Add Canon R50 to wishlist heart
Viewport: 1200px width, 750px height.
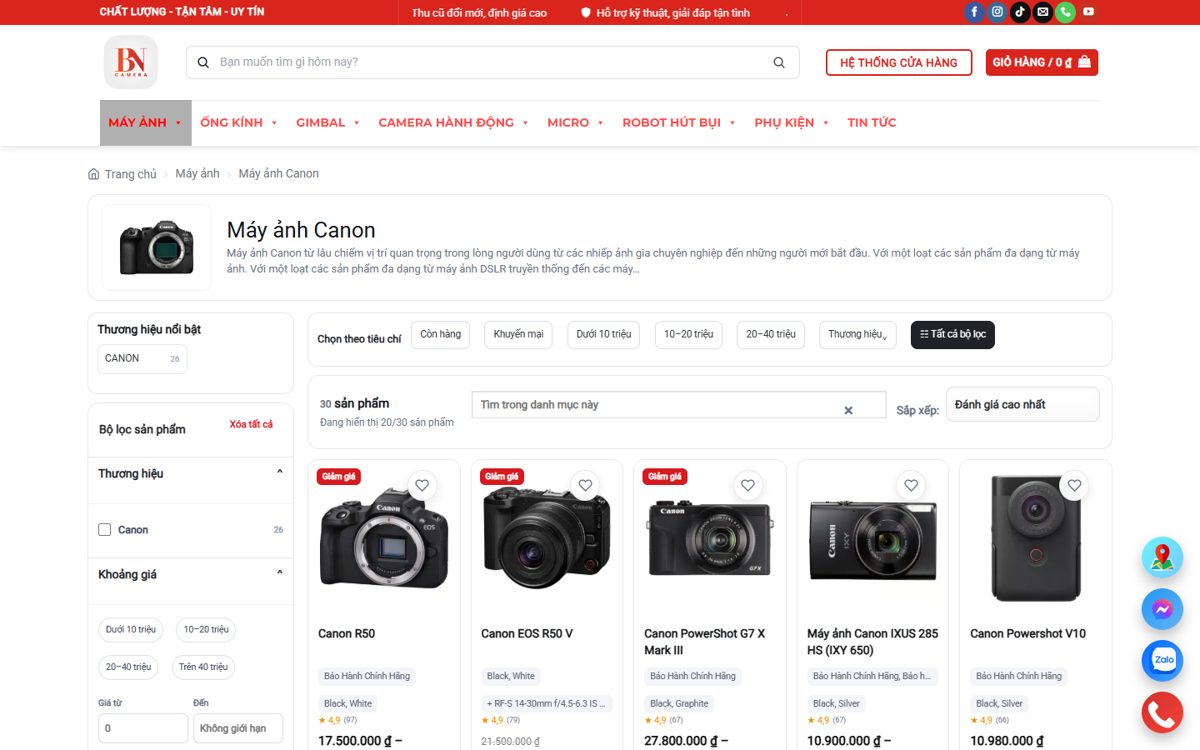[x=422, y=485]
